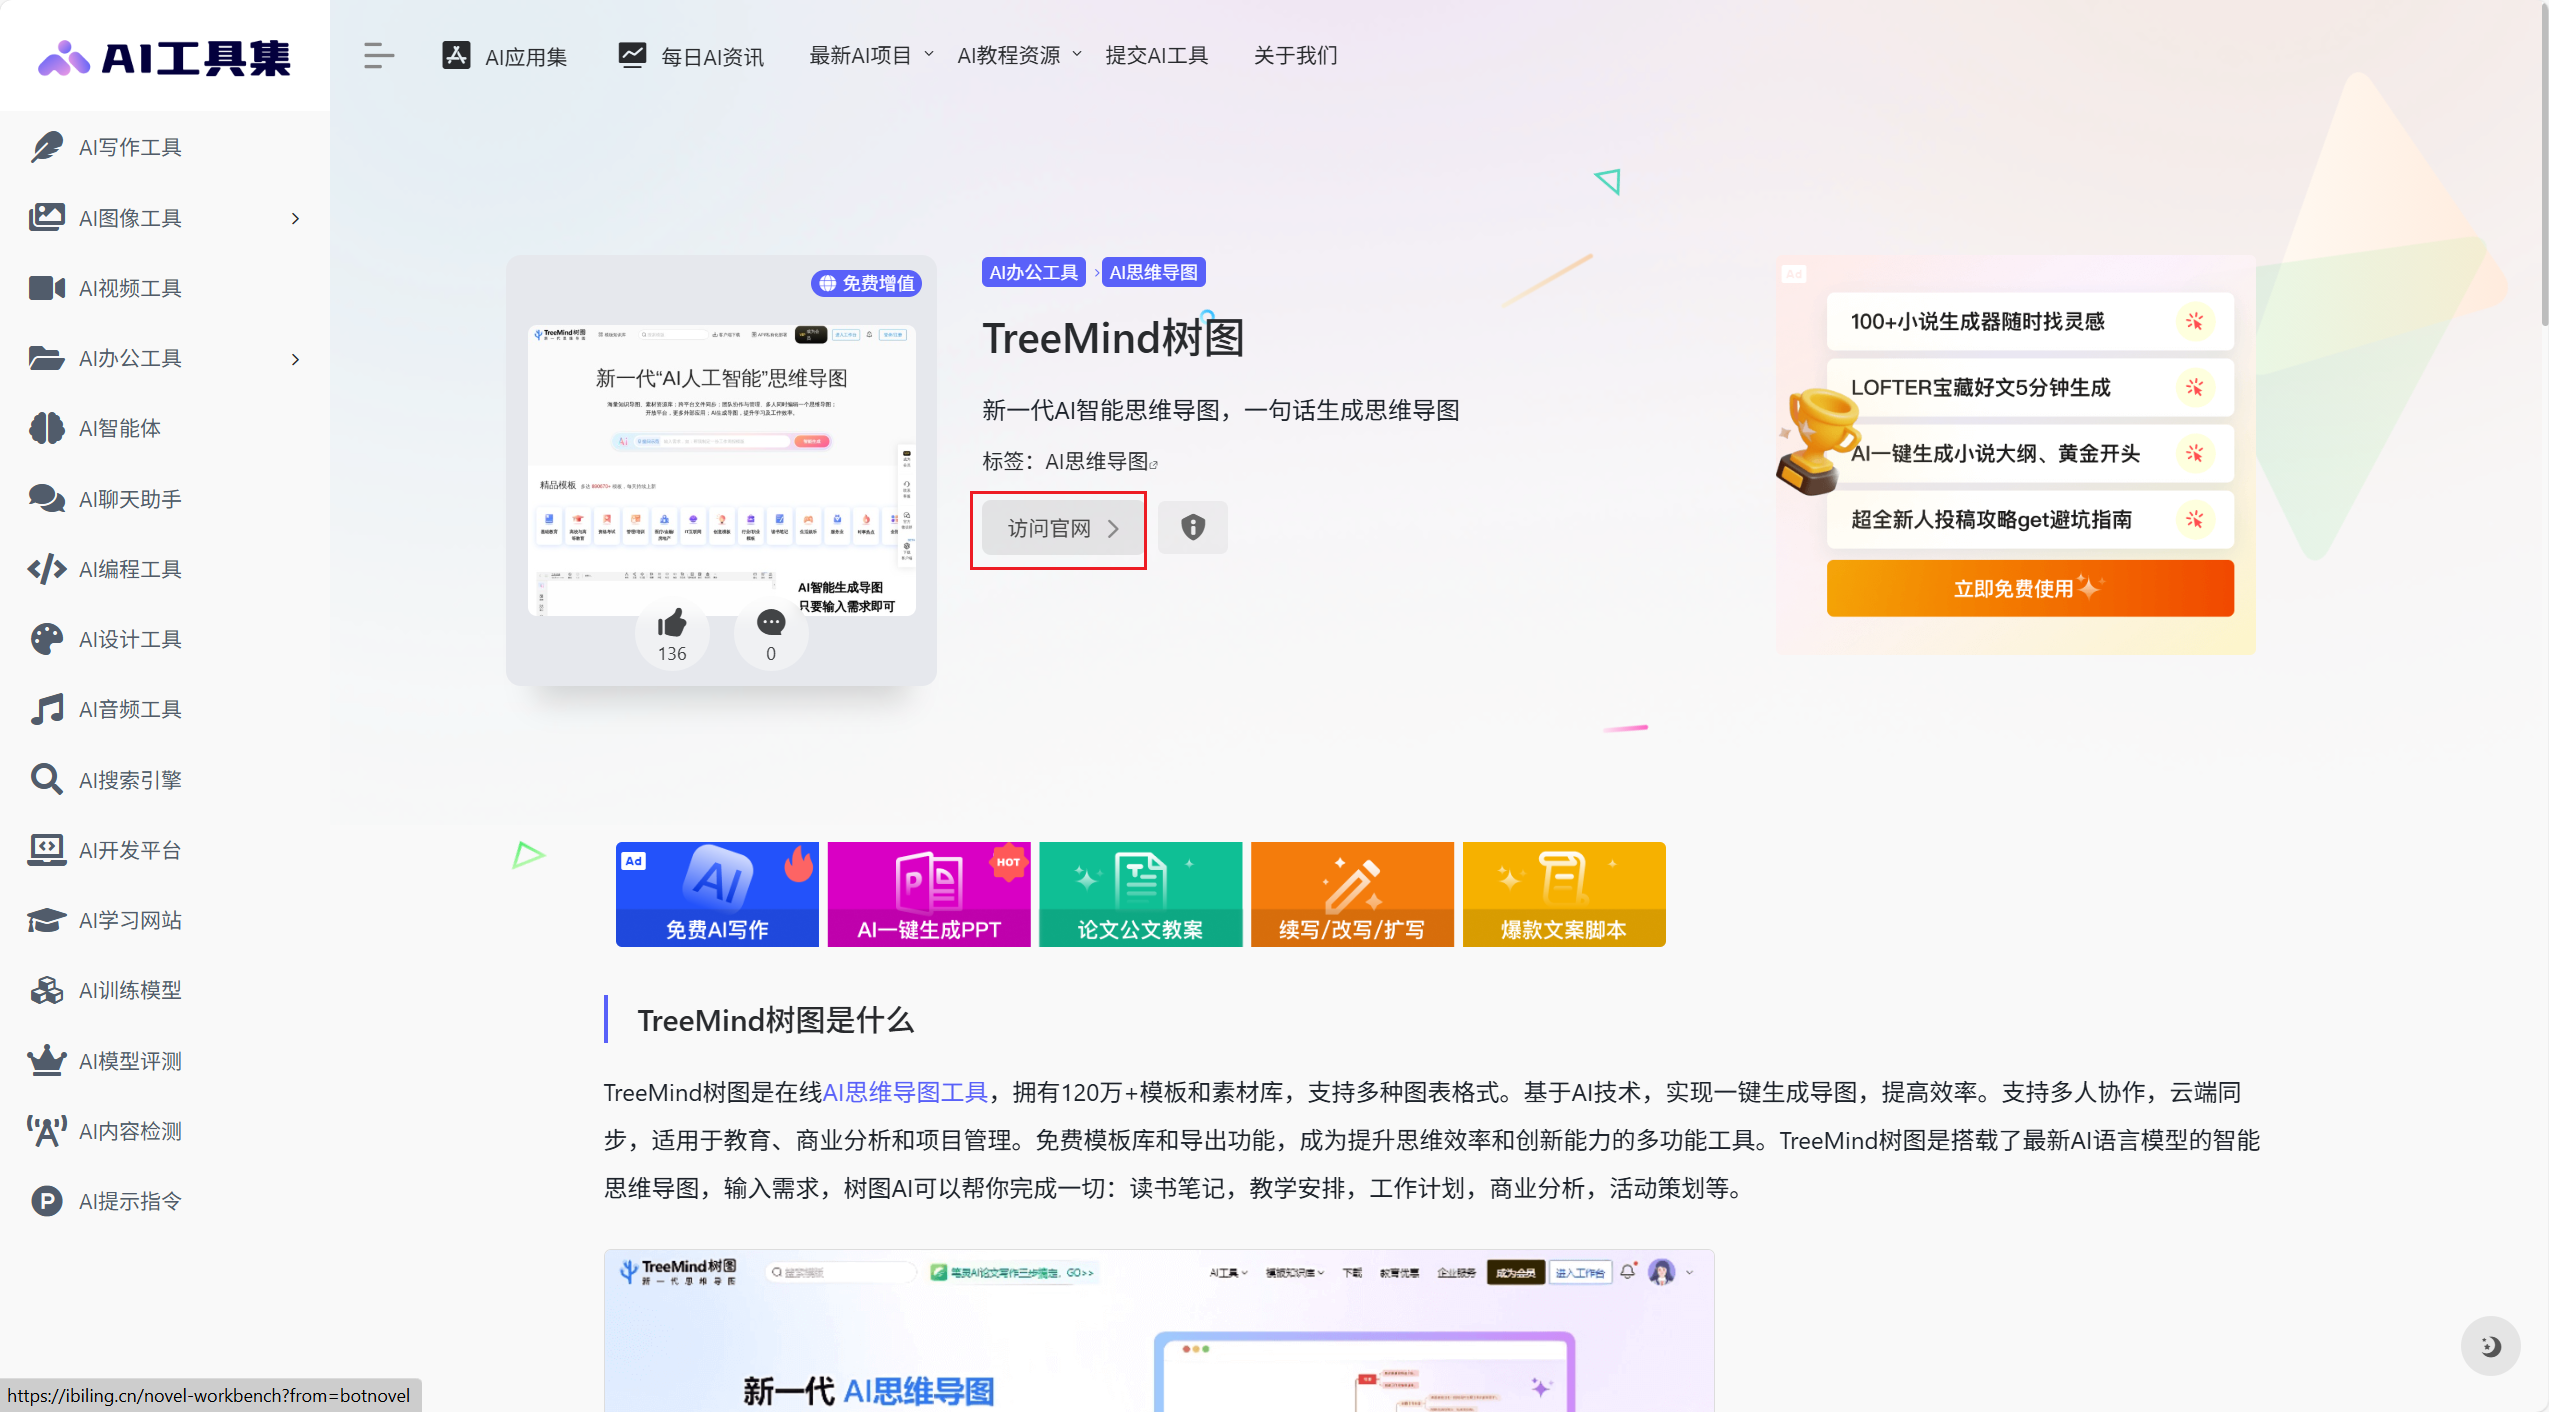Expand AI图像工具 submenu chevron
Screen dimensions: 2549x1412
295,218
